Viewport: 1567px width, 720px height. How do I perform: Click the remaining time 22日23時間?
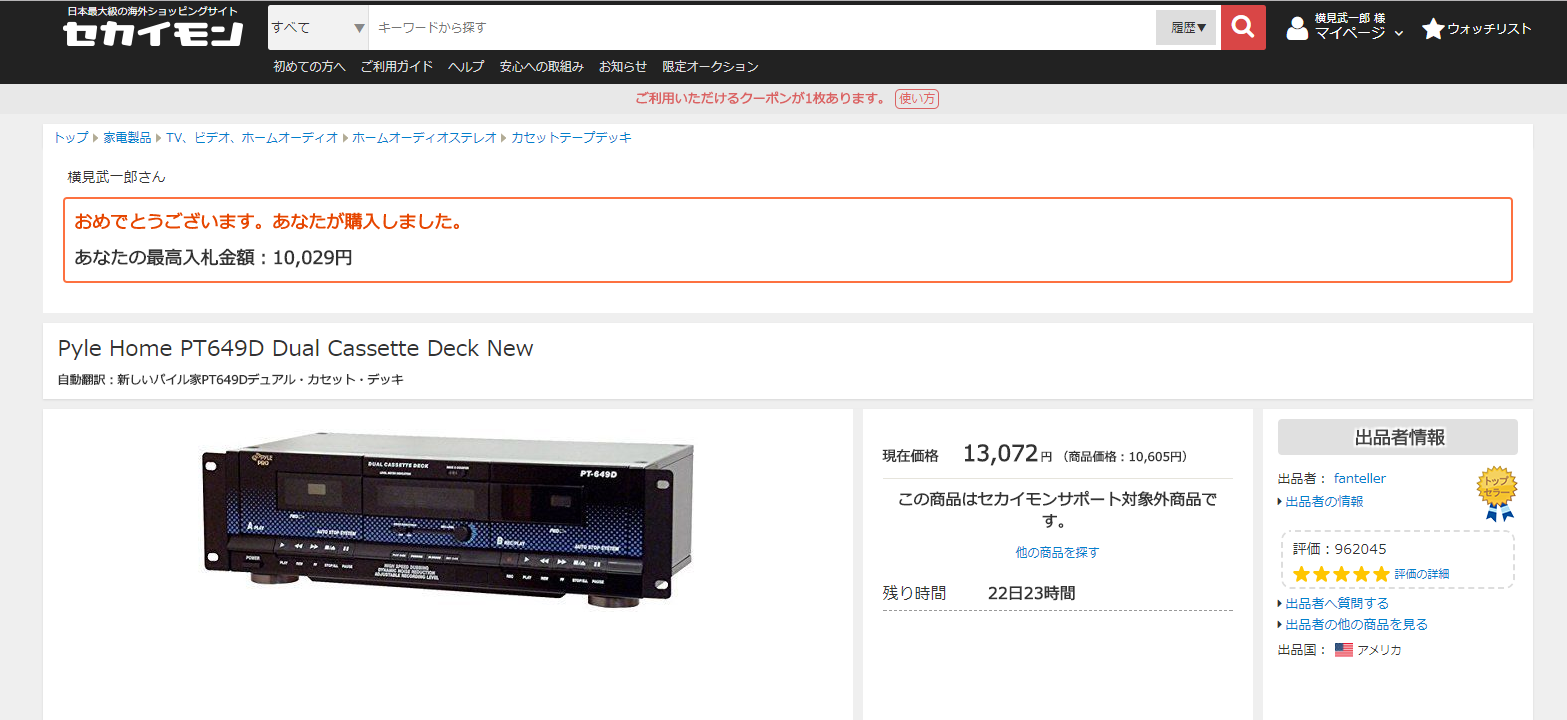coord(1031,593)
